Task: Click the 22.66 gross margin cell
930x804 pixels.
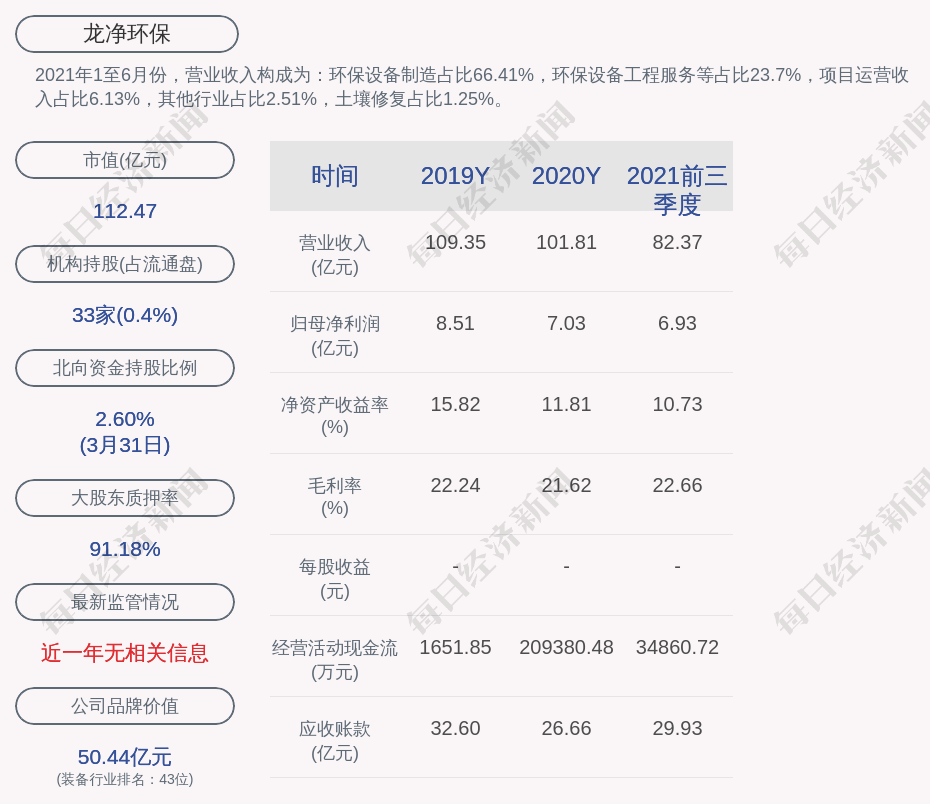Action: click(x=677, y=486)
